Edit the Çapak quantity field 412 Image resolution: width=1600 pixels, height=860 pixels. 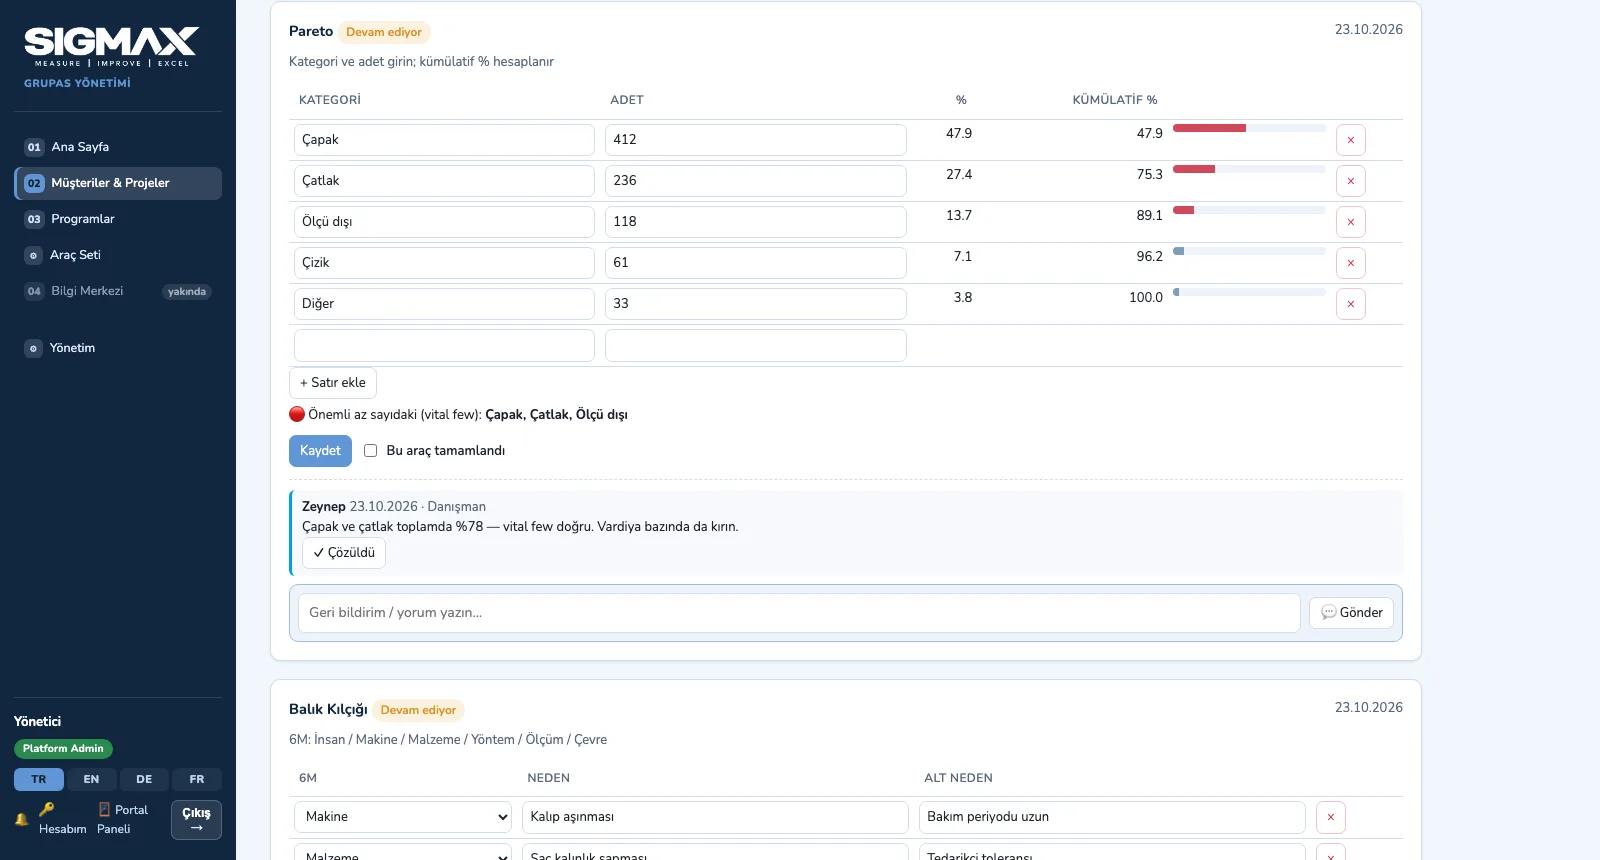pos(756,140)
